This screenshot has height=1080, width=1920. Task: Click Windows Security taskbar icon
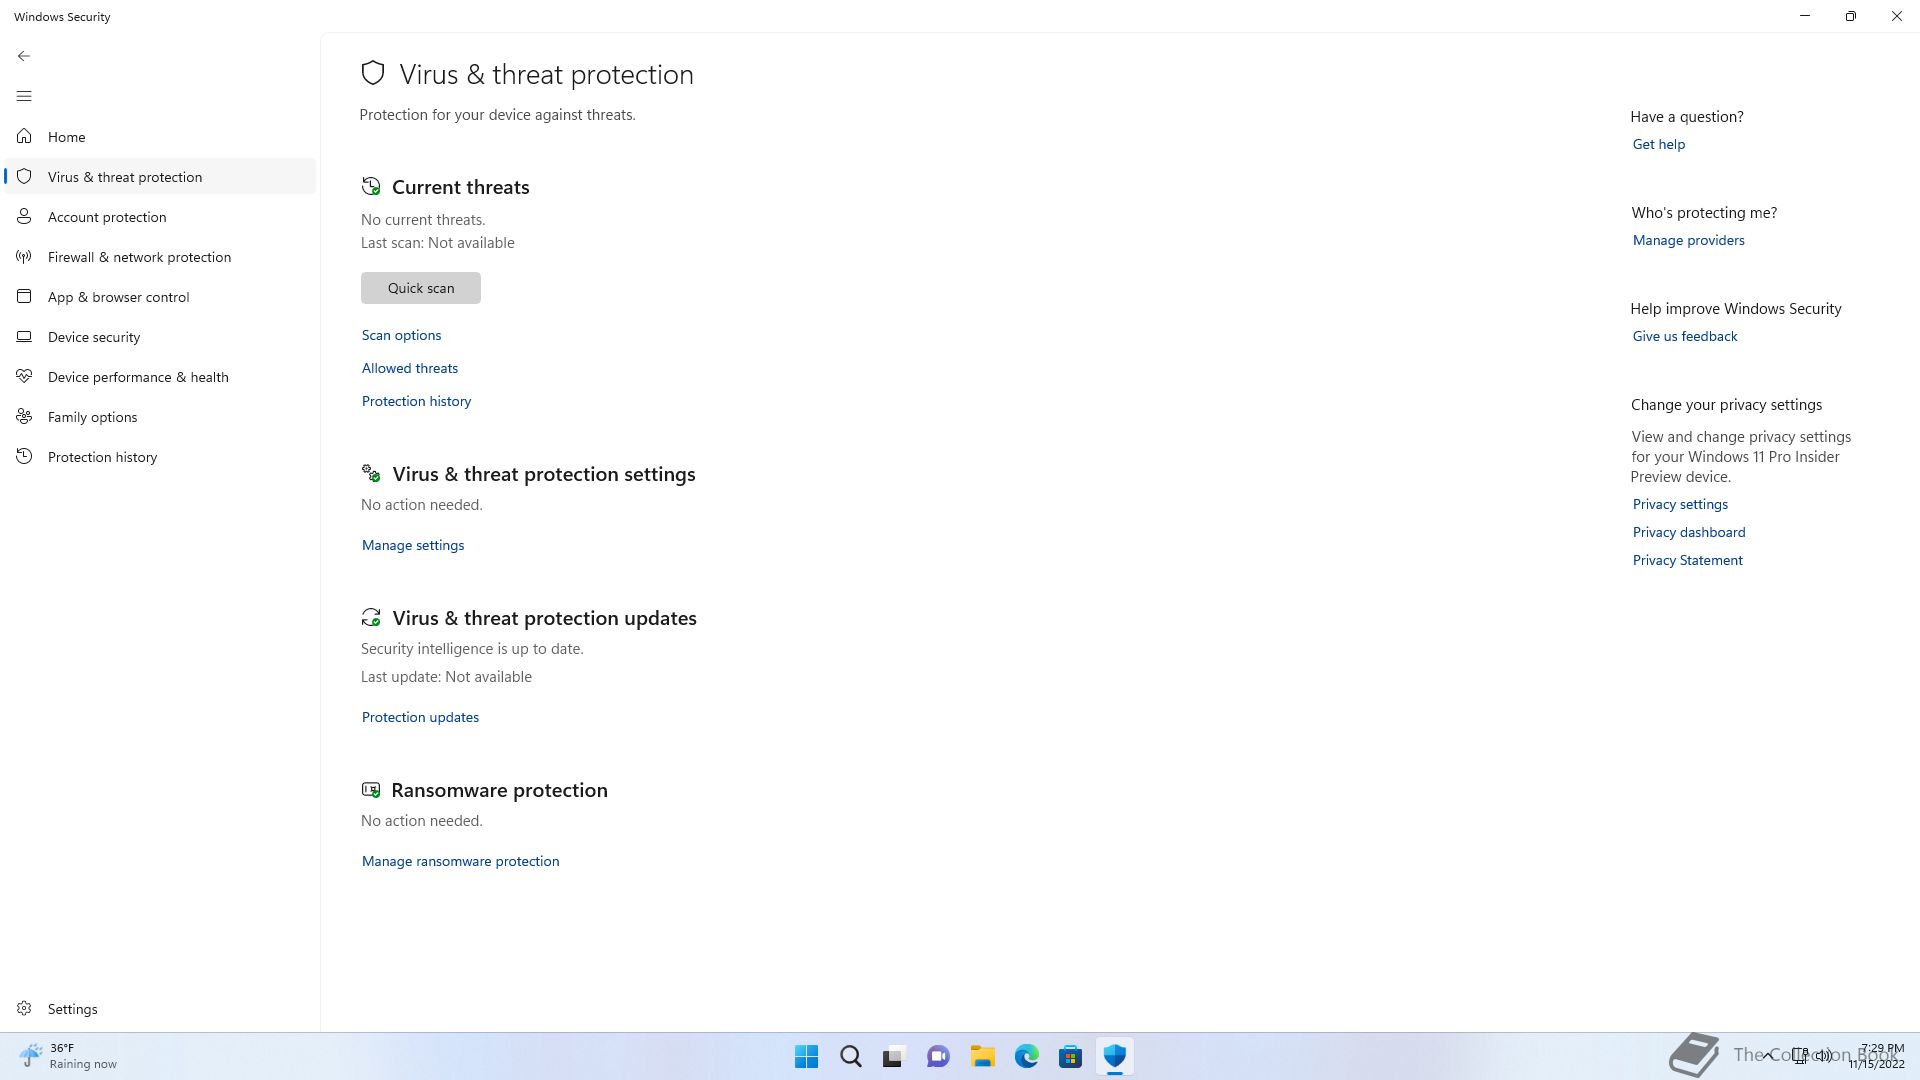point(1115,1056)
